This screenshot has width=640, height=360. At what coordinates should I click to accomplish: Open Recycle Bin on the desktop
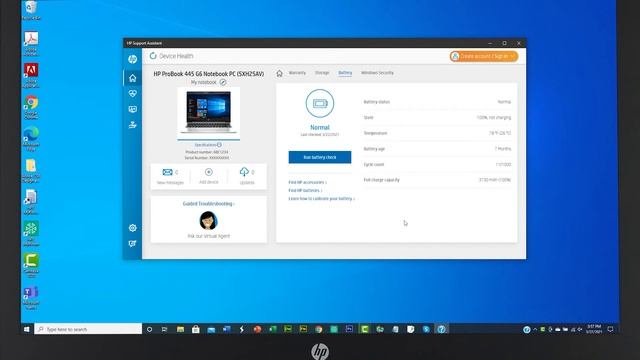click(x=31, y=10)
